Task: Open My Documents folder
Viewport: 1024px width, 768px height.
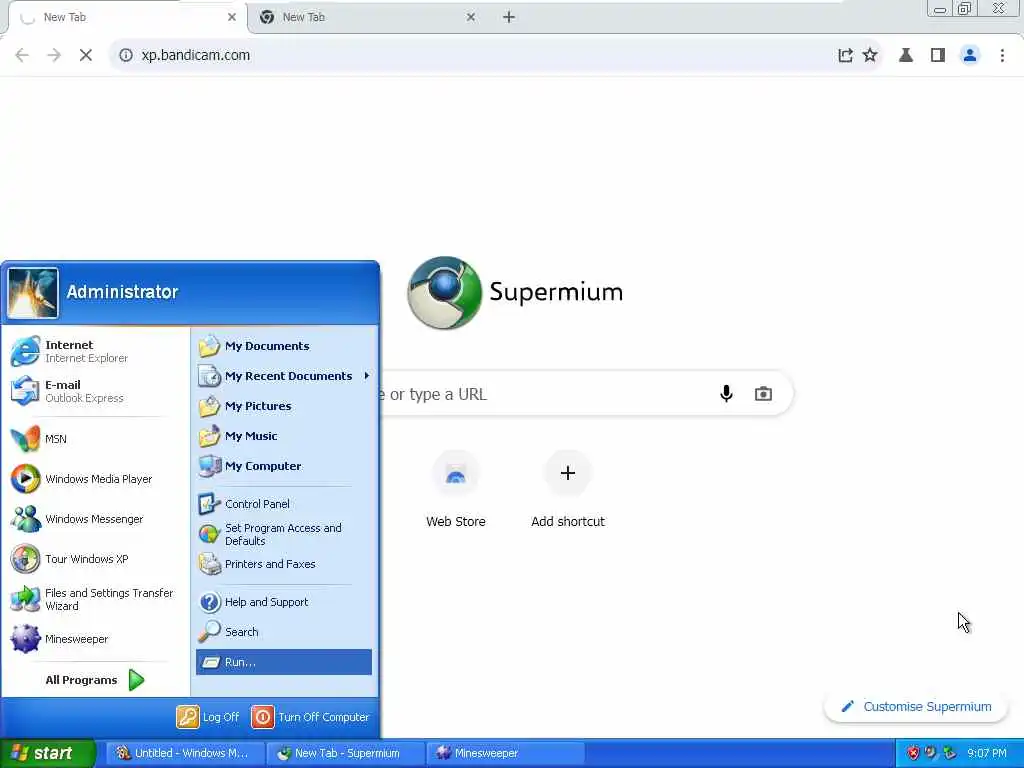Action: pyautogui.click(x=283, y=346)
